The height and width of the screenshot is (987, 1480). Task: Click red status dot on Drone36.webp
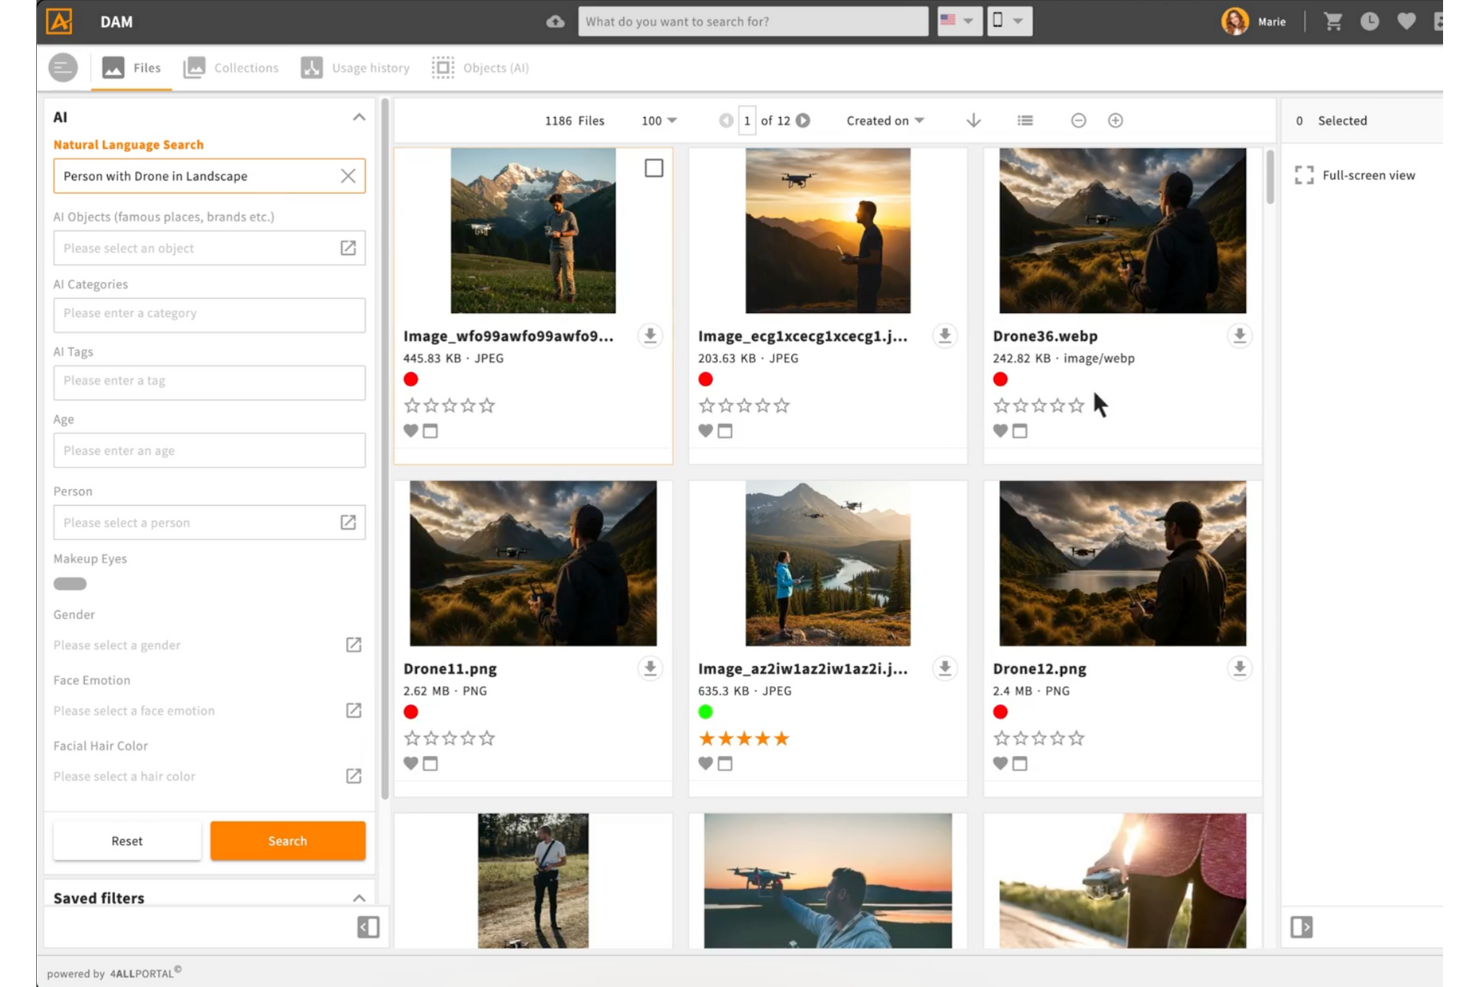click(1000, 379)
